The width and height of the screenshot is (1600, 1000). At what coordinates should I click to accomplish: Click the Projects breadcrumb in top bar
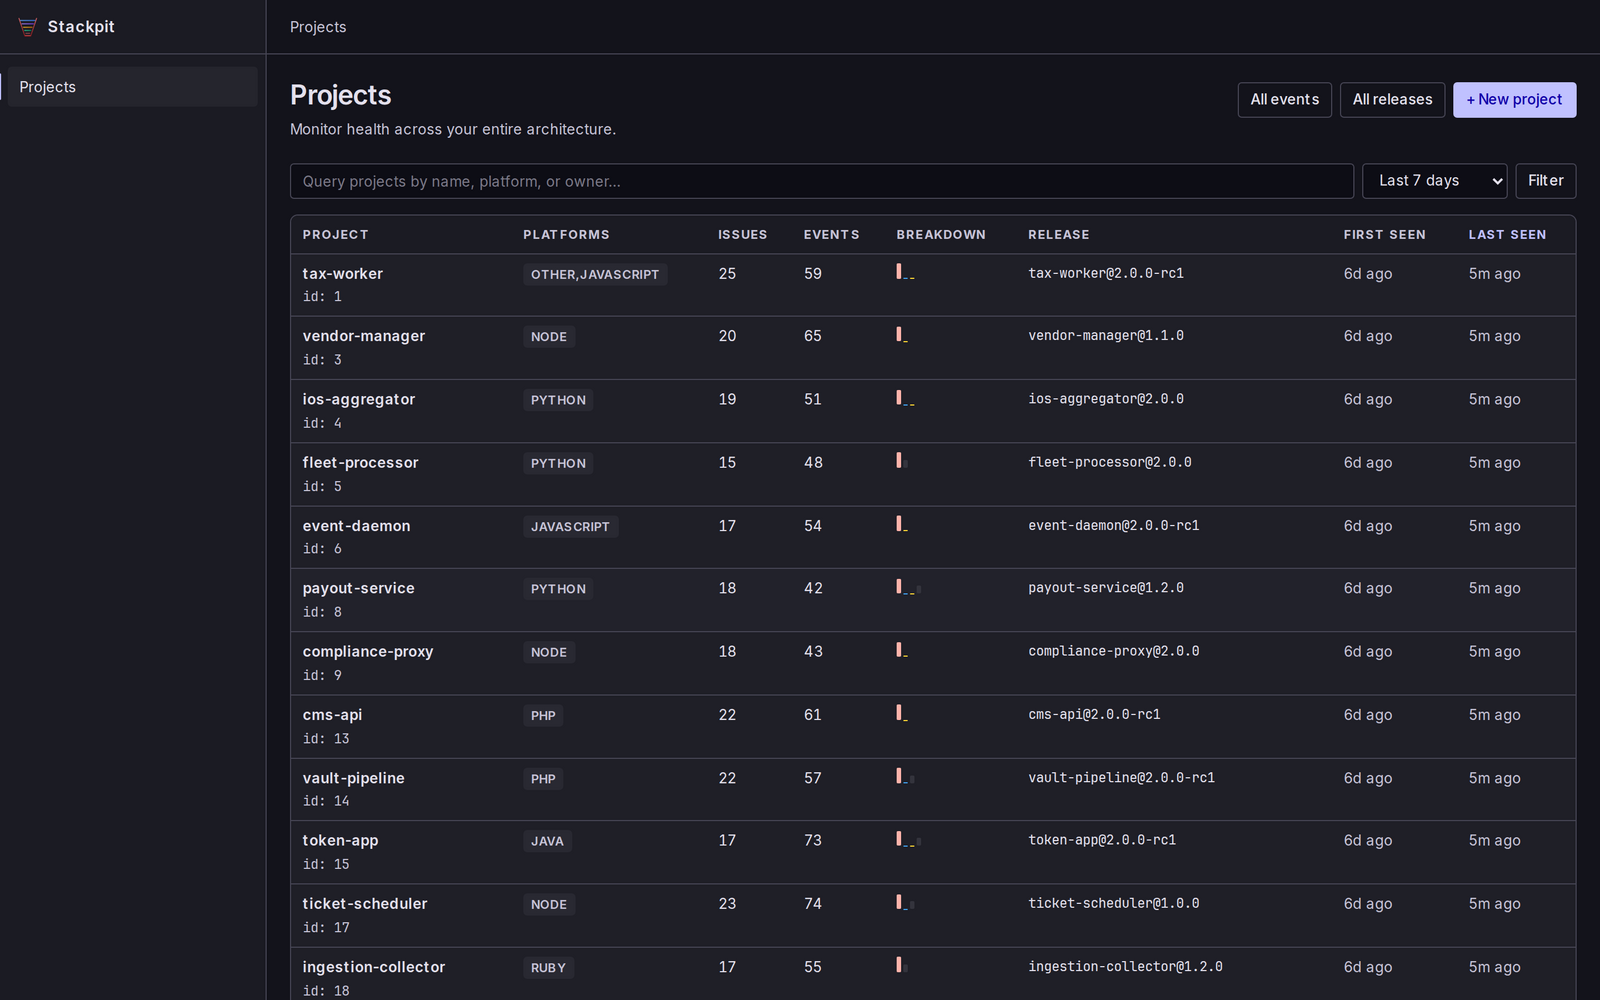[x=318, y=27]
